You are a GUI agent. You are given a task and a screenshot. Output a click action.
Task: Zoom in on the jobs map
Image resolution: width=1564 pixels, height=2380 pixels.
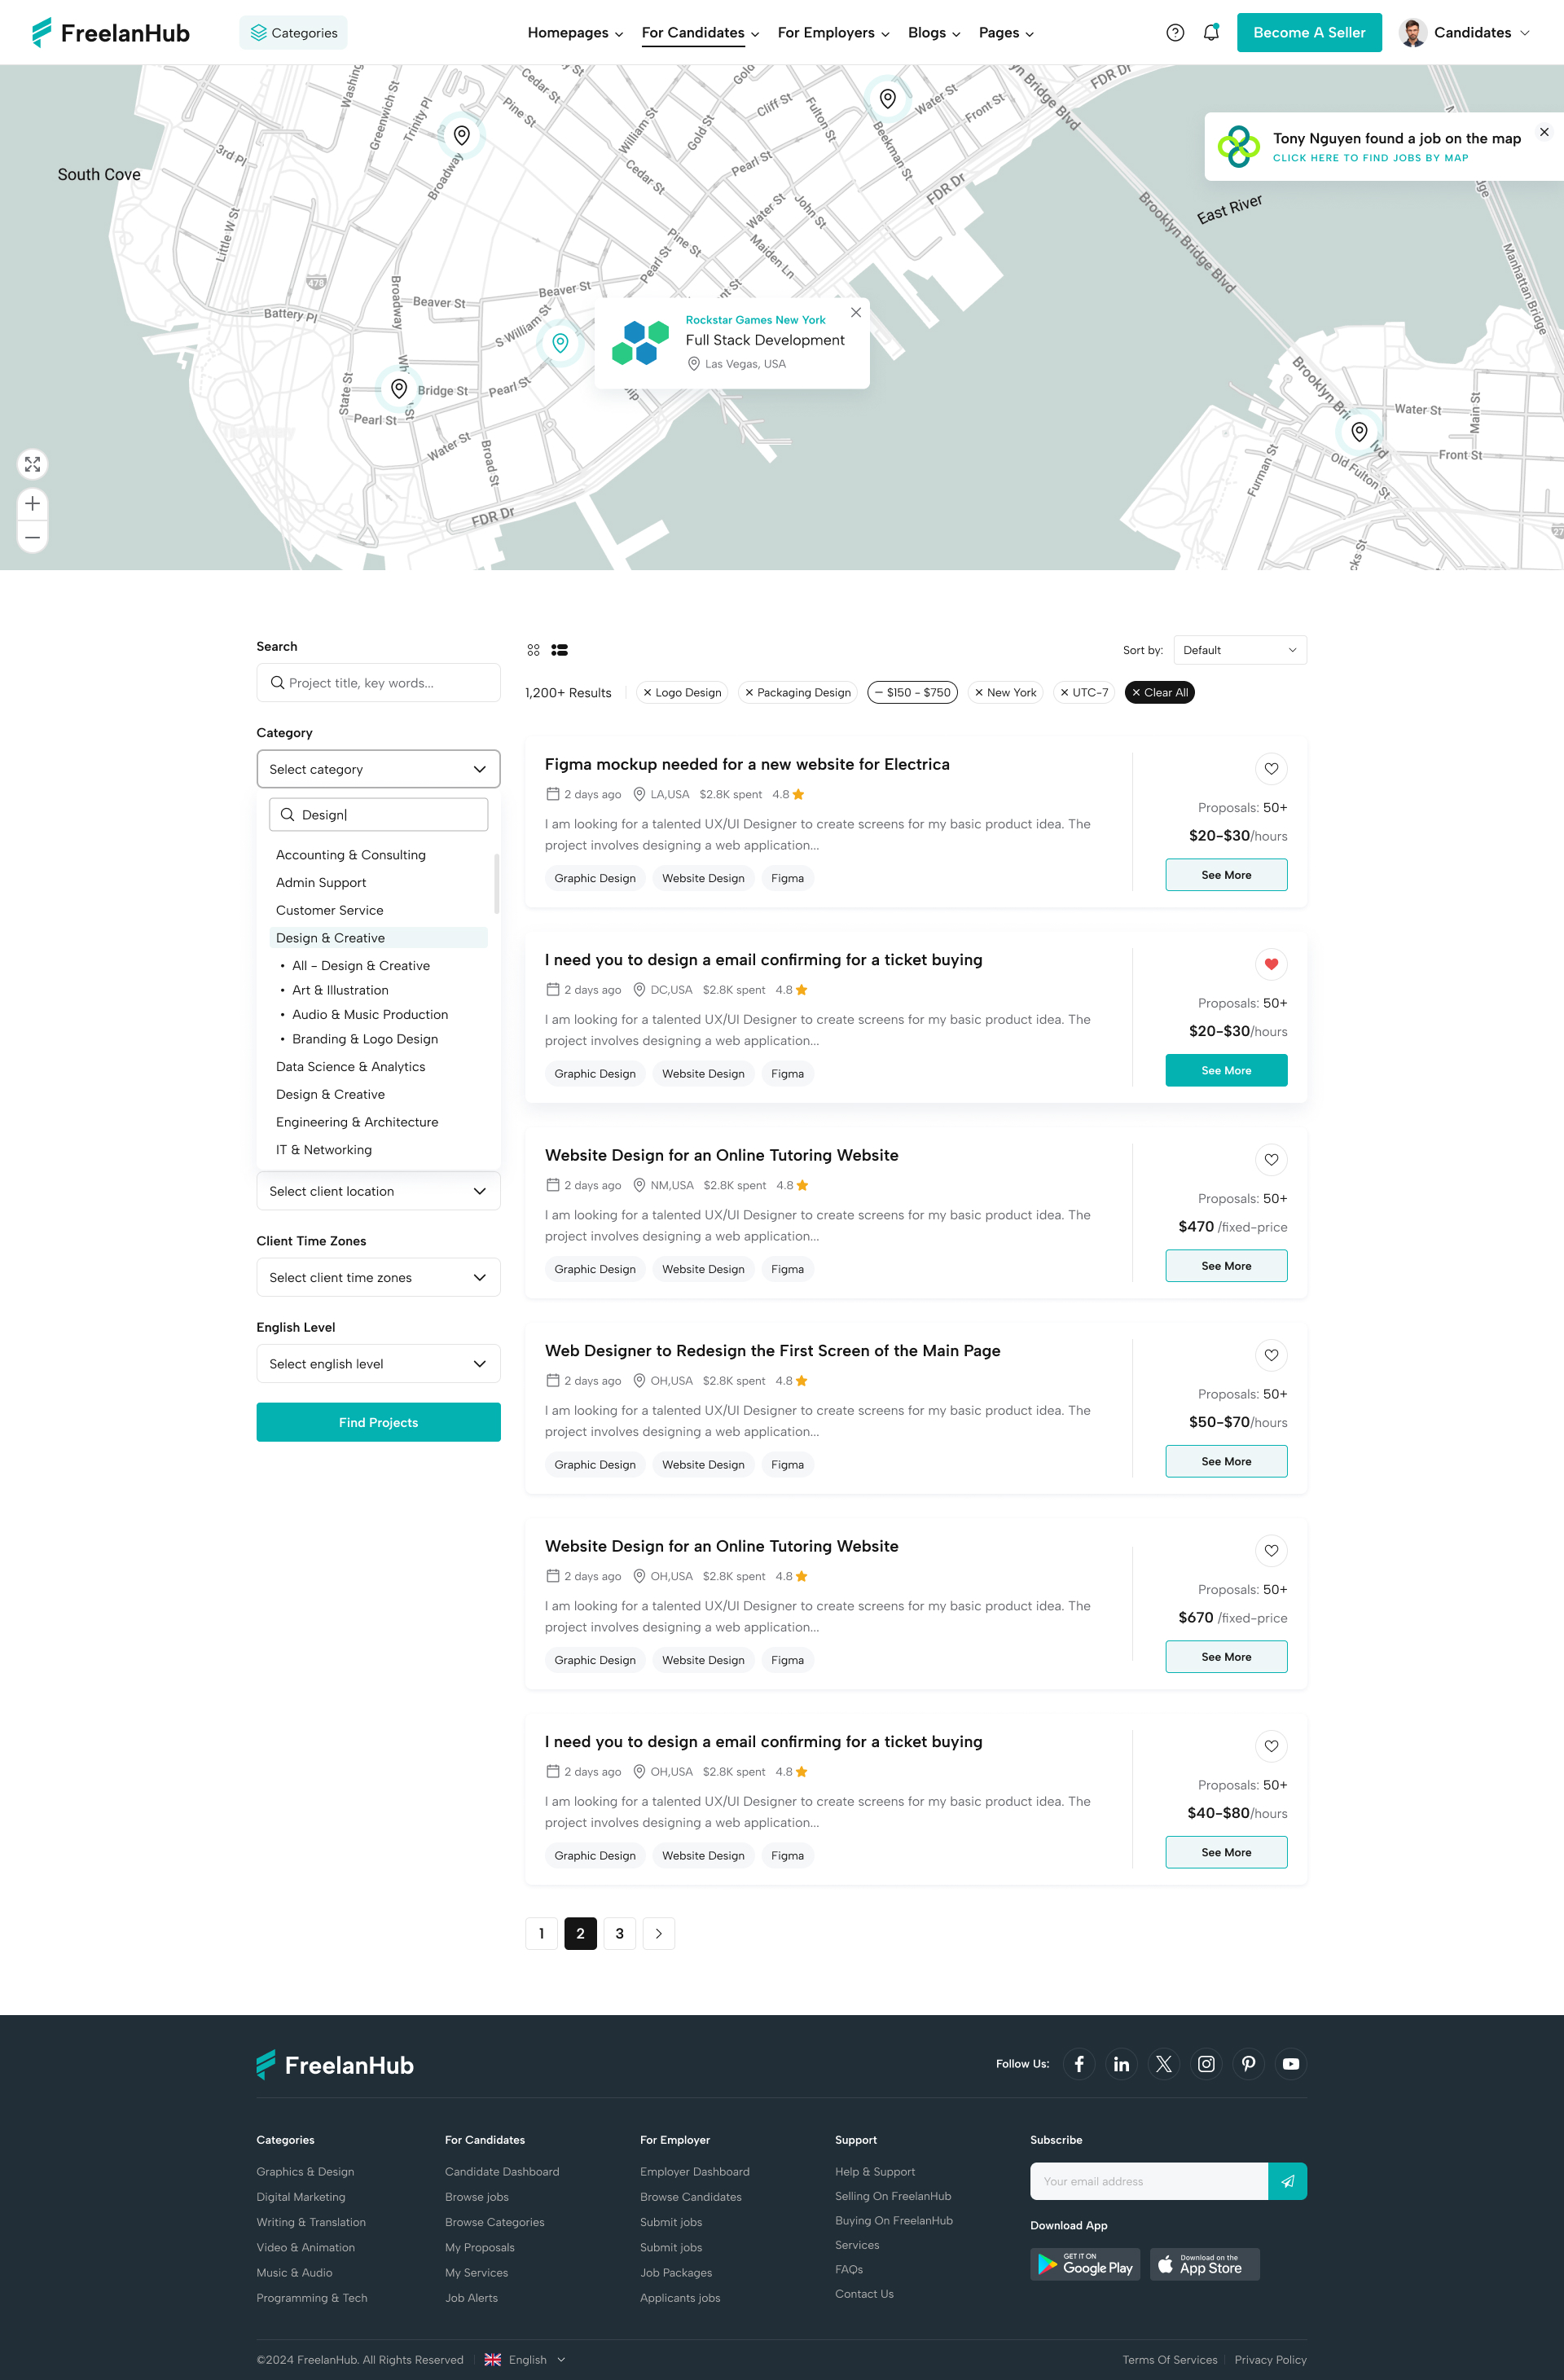click(x=32, y=503)
